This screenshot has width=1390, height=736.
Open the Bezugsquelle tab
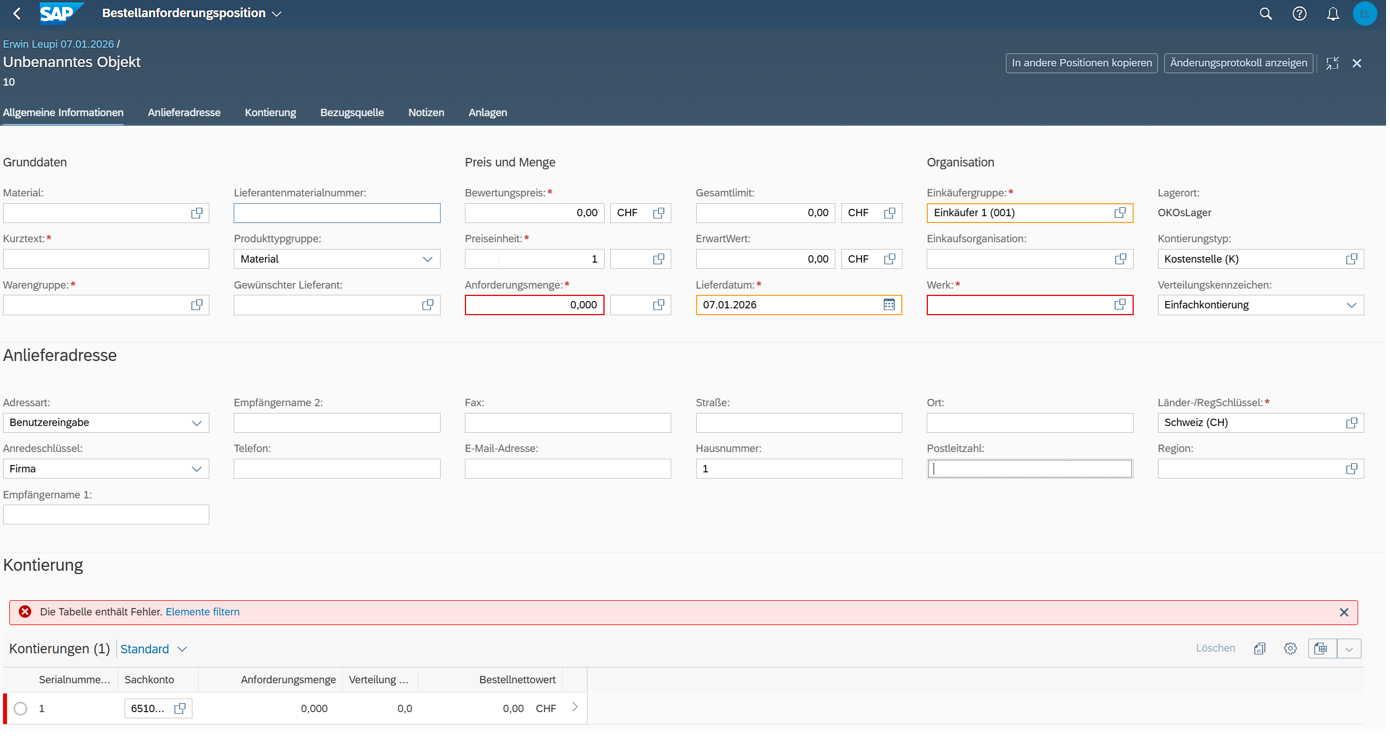(353, 113)
